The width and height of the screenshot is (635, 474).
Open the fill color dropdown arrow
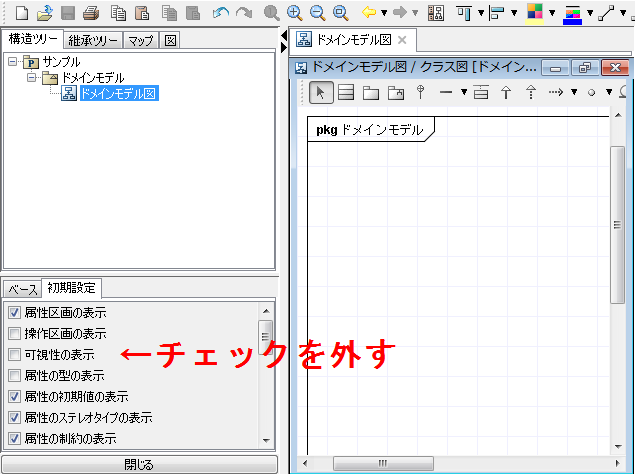(551, 13)
